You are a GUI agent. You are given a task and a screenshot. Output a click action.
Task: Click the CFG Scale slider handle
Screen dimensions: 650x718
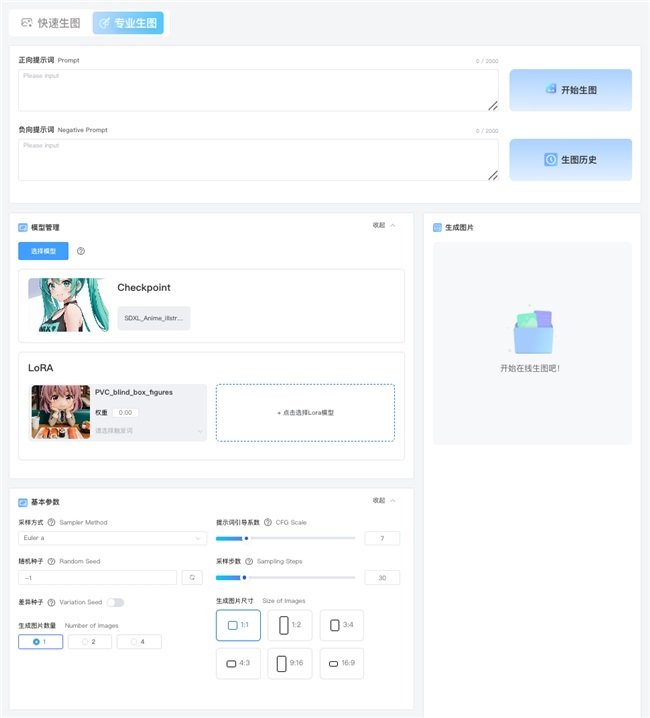(246, 538)
